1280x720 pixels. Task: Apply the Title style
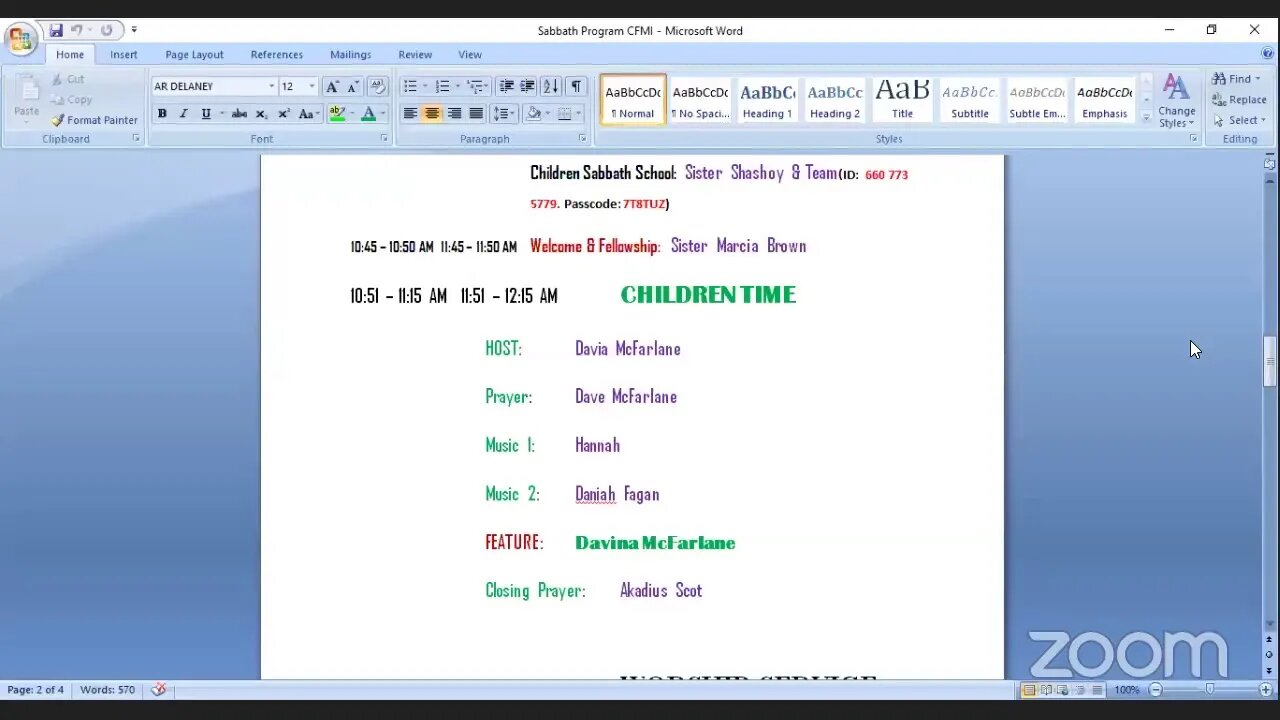(902, 100)
